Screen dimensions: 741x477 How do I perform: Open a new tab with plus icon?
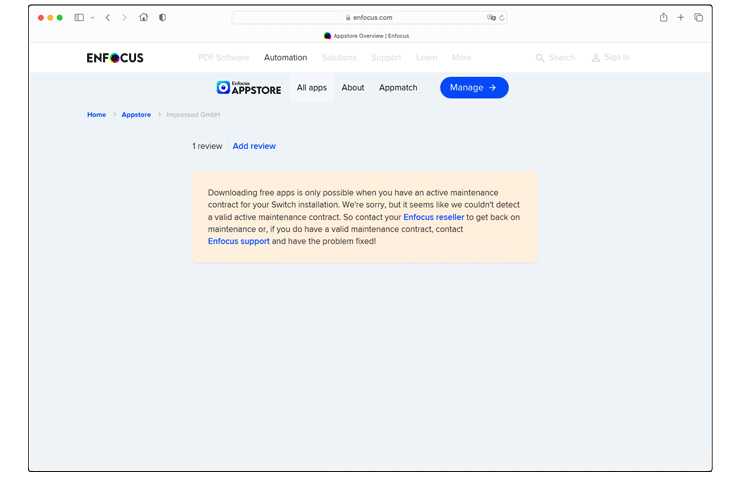point(681,17)
